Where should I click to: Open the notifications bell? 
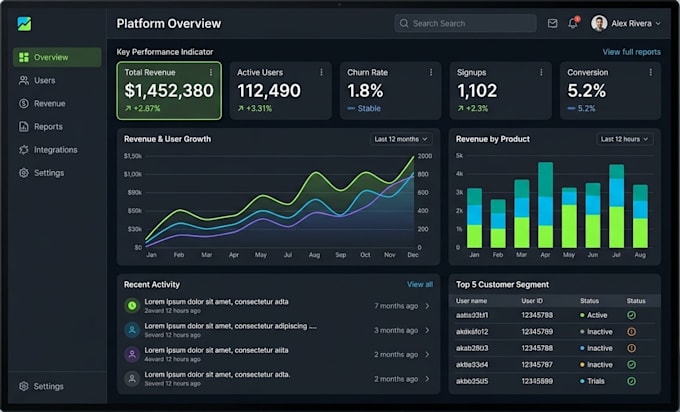coord(573,23)
